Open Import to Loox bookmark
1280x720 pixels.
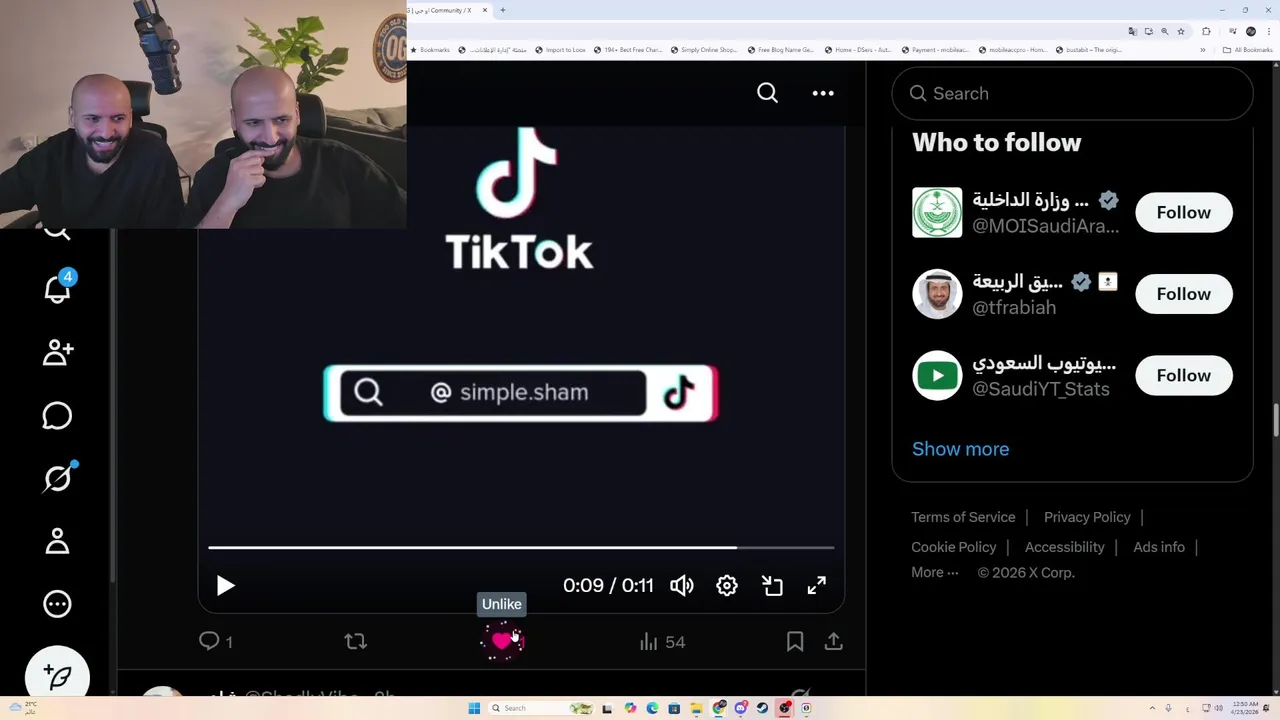[x=560, y=50]
